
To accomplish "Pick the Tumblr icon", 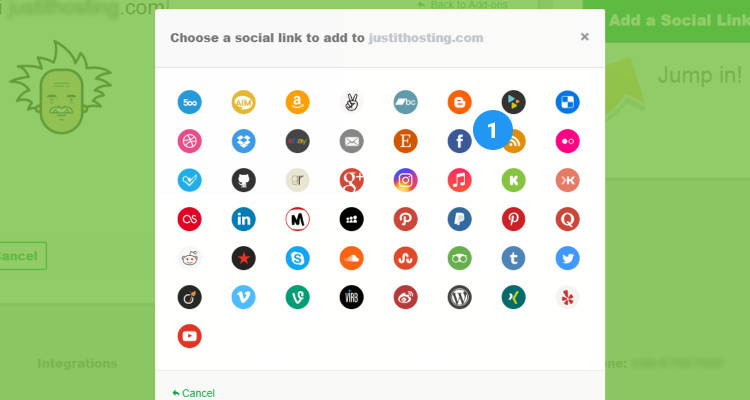I will pyautogui.click(x=513, y=258).
